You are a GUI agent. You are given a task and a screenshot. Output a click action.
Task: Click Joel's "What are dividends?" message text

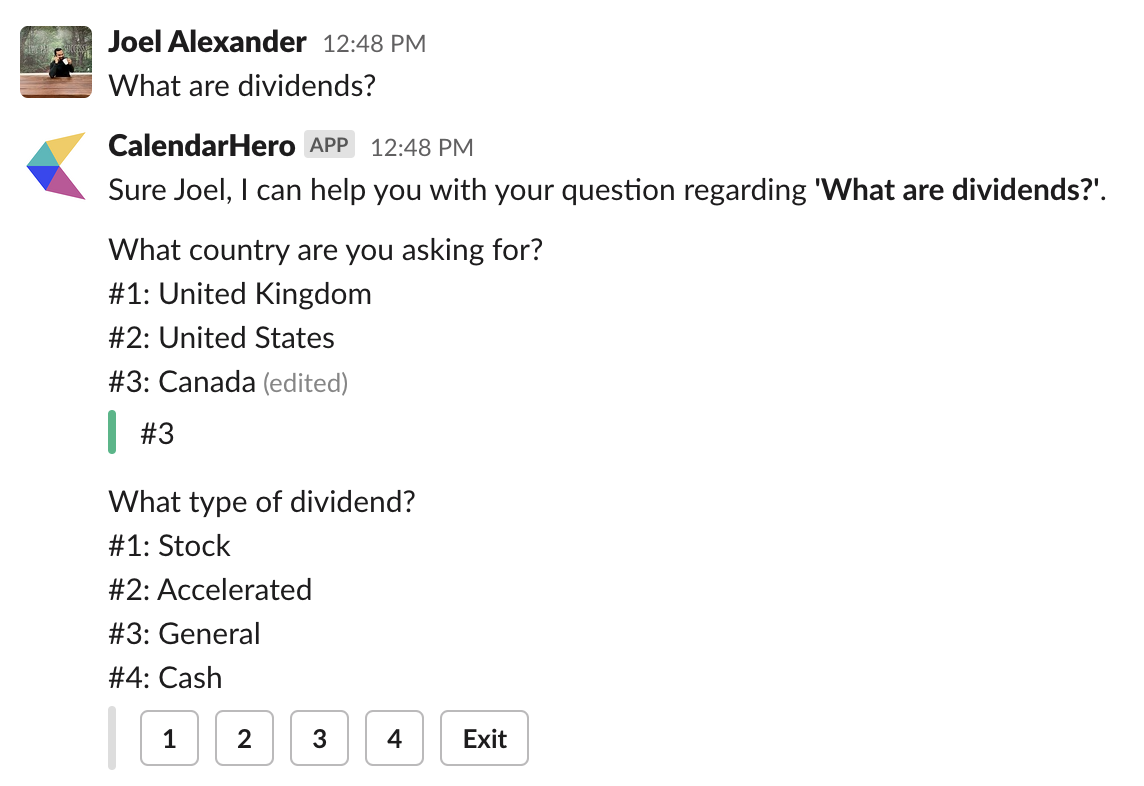242,86
